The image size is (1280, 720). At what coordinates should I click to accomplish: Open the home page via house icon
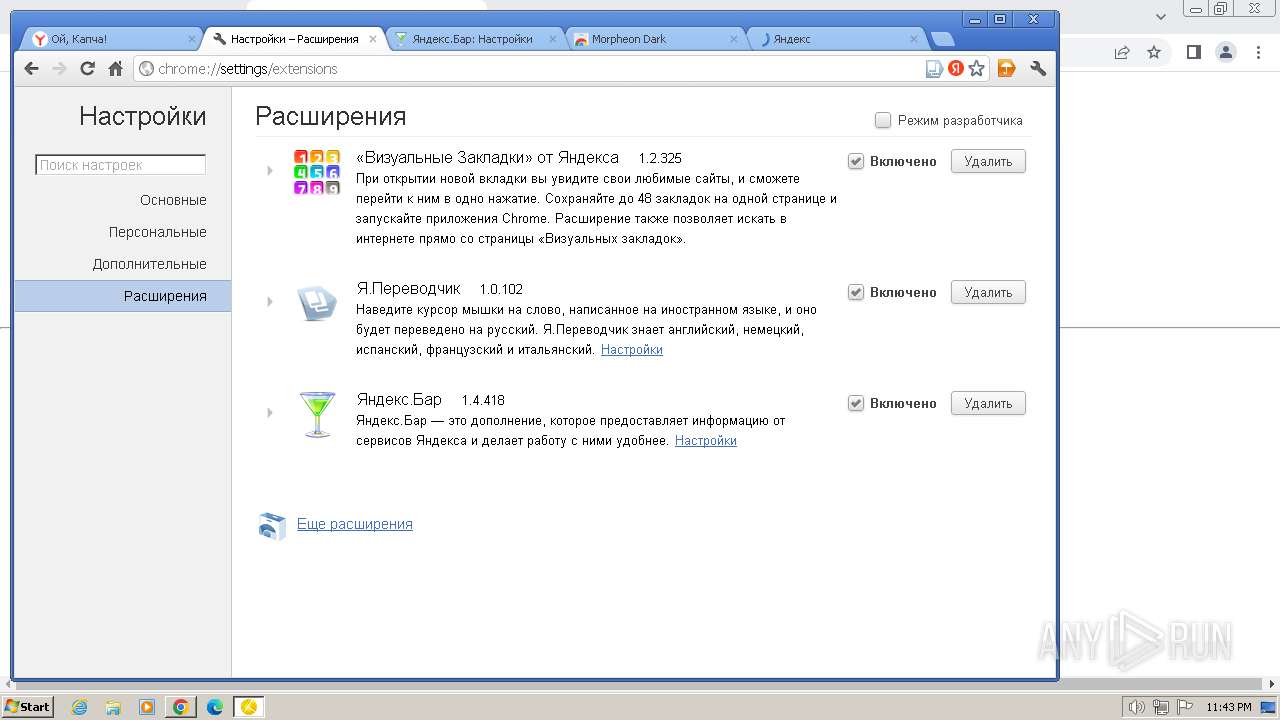pos(115,69)
